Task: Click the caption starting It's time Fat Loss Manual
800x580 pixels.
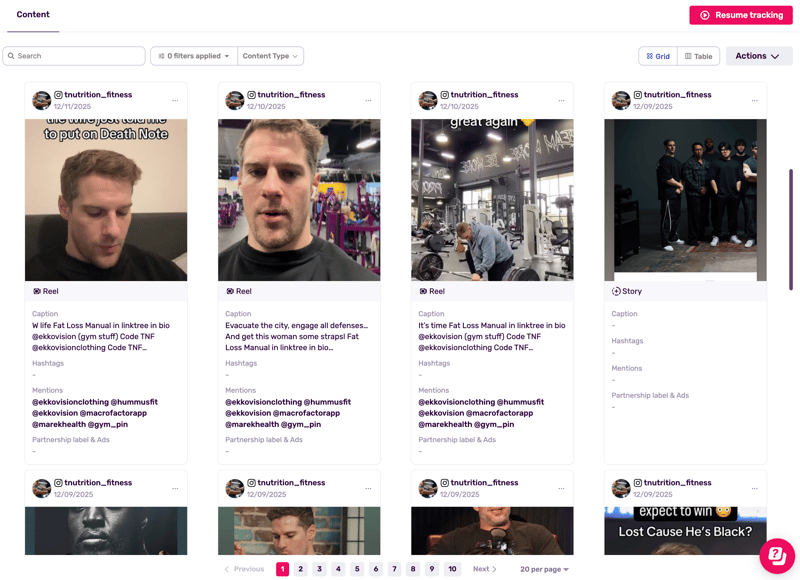Action: click(x=492, y=337)
